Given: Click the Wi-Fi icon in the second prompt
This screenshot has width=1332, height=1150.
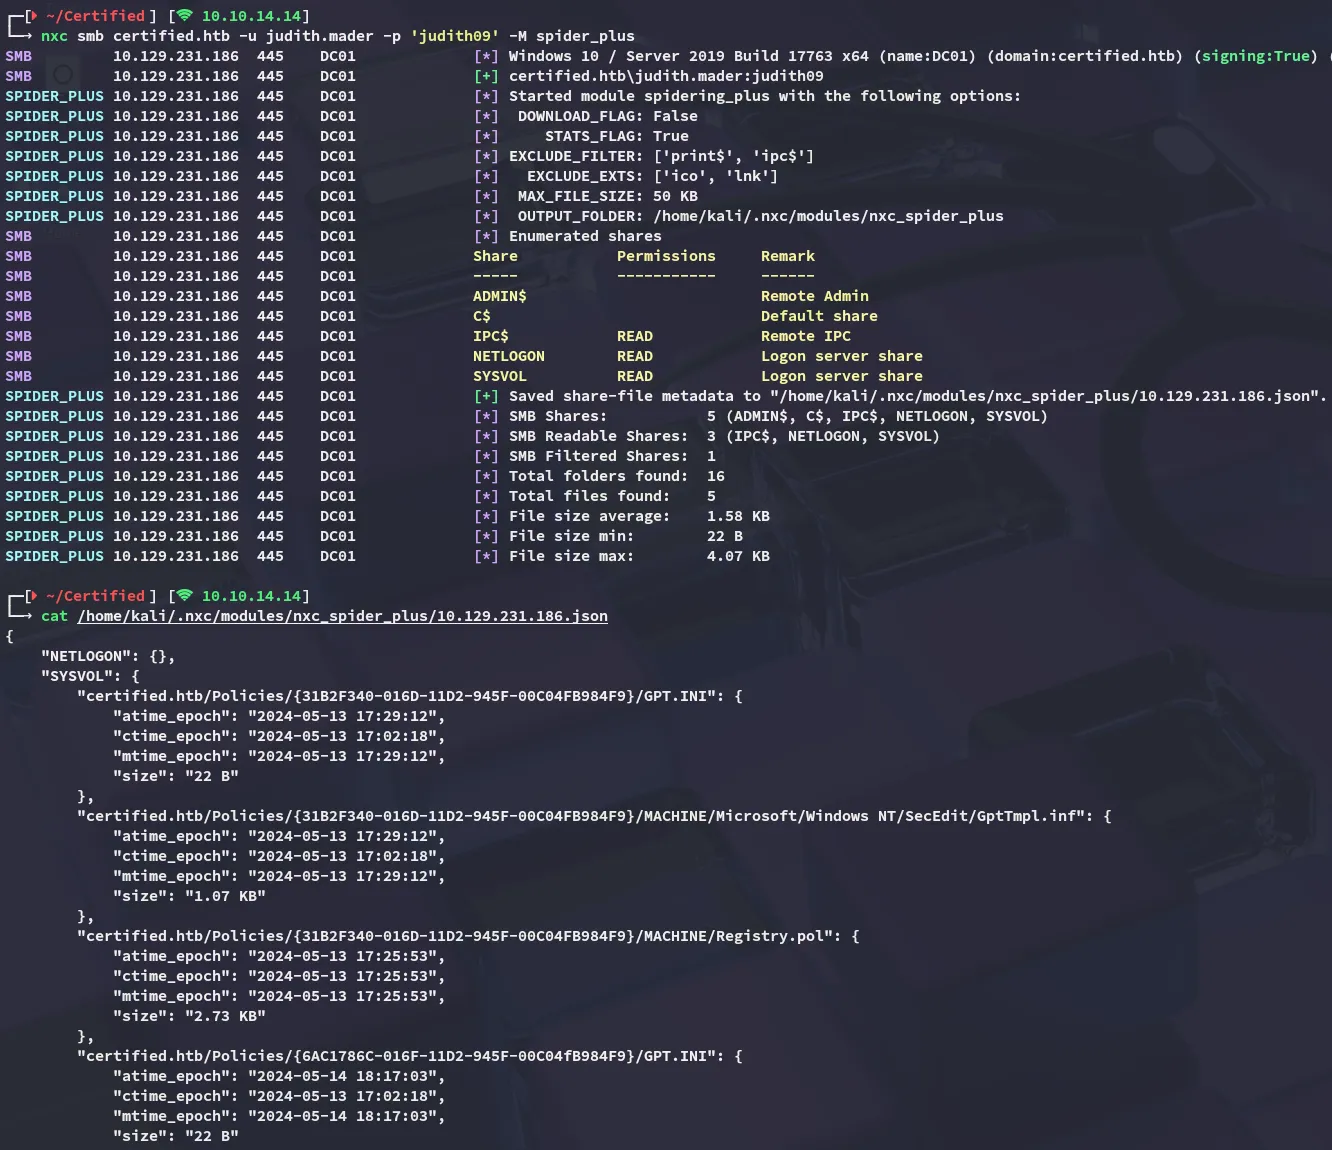Looking at the screenshot, I should pyautogui.click(x=184, y=596).
